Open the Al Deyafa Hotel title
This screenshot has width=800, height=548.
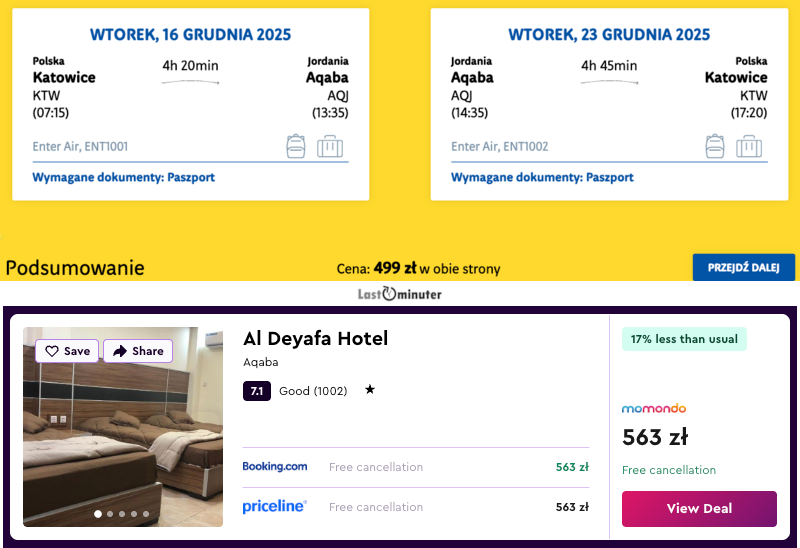point(315,338)
